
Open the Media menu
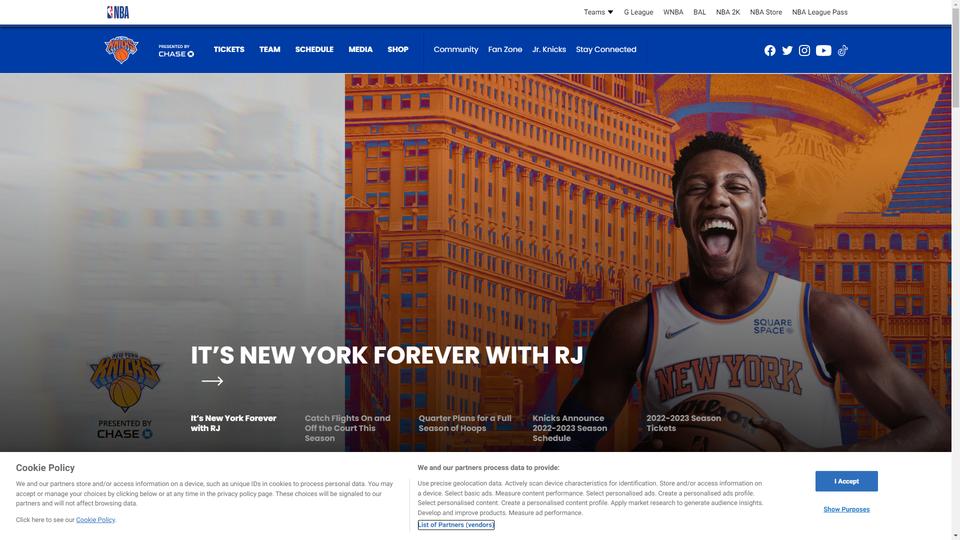[x=361, y=50]
